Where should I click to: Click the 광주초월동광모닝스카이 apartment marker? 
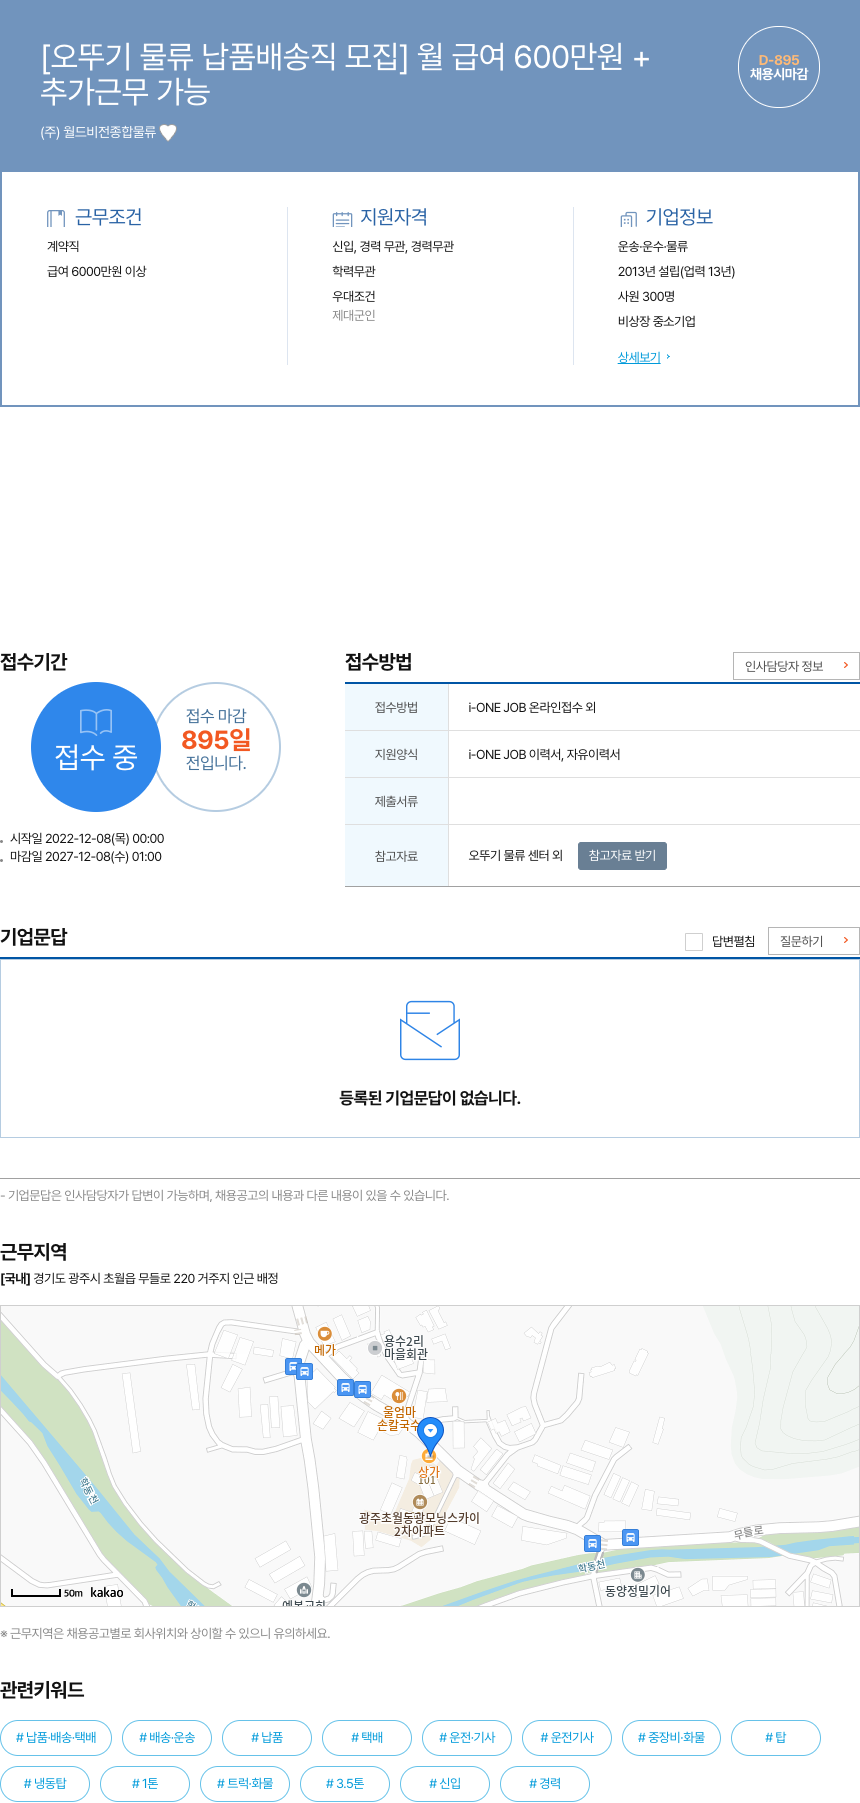pyautogui.click(x=420, y=1502)
